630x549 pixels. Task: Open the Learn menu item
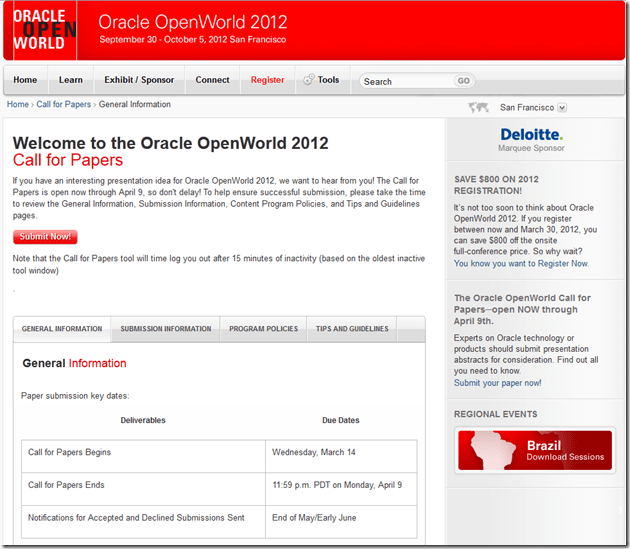pyautogui.click(x=71, y=80)
